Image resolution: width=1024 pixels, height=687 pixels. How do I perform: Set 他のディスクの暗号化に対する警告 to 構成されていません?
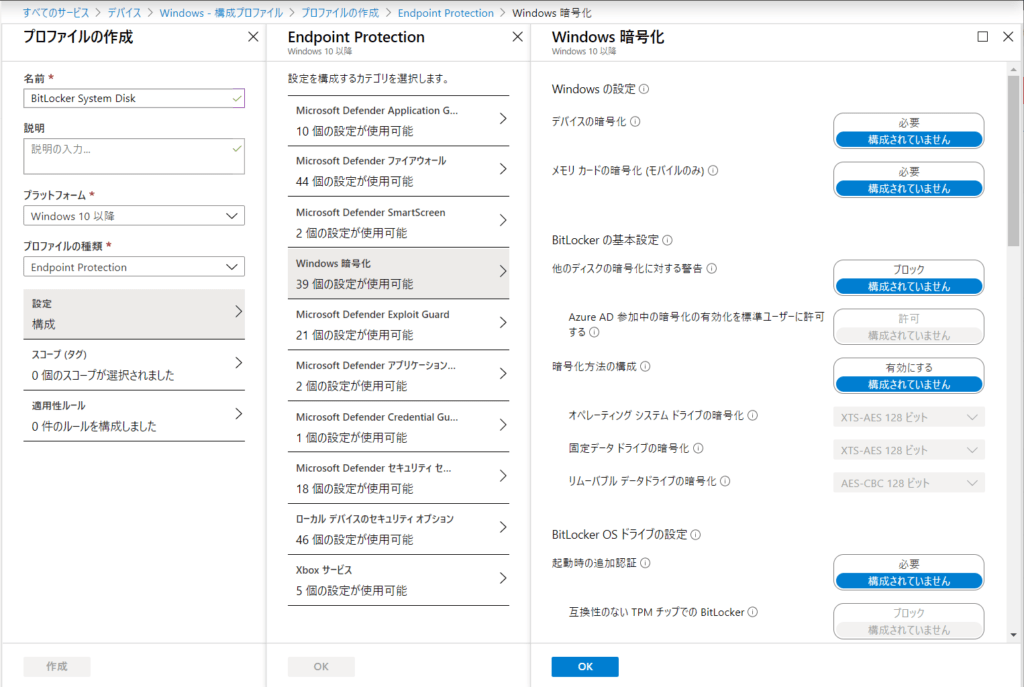coord(908,286)
